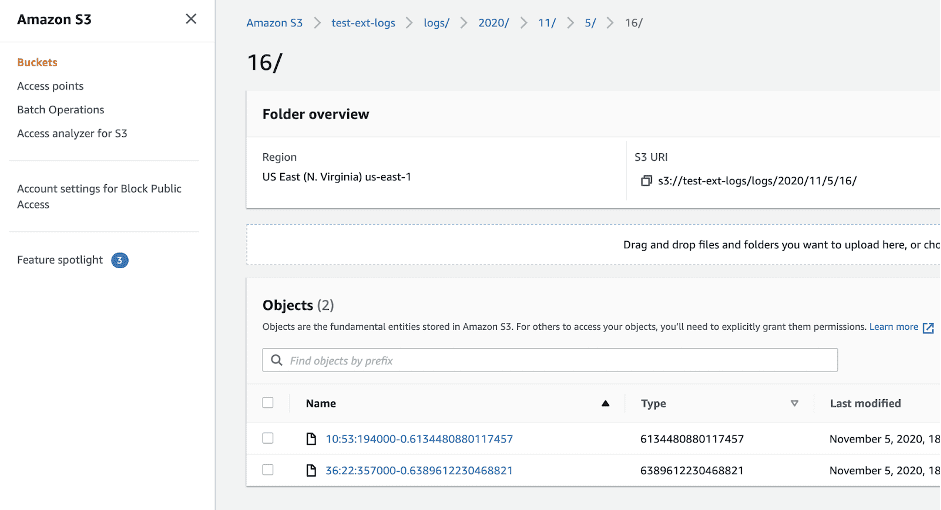The height and width of the screenshot is (510, 941).
Task: Click file icon of 10:53:194000 object
Action: (311, 439)
